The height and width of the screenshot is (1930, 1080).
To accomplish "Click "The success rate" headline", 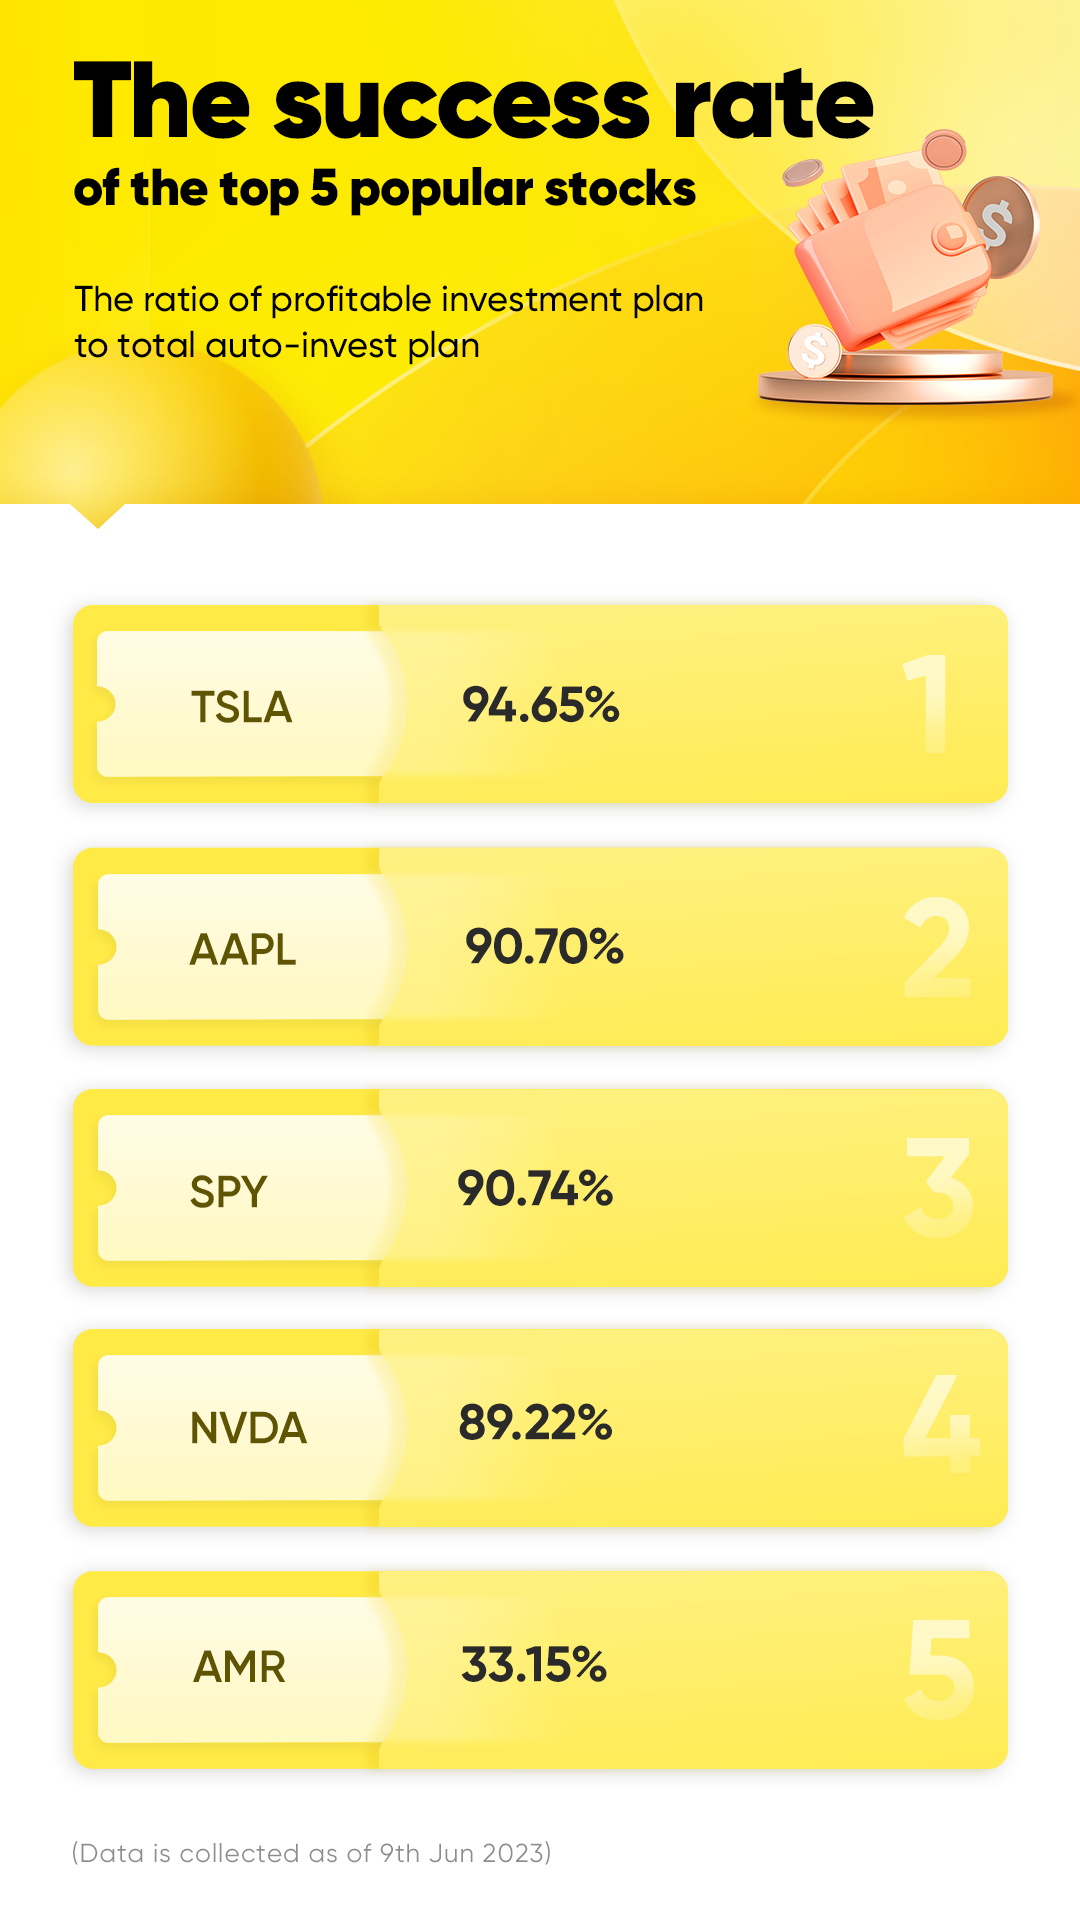I will point(474,103).
